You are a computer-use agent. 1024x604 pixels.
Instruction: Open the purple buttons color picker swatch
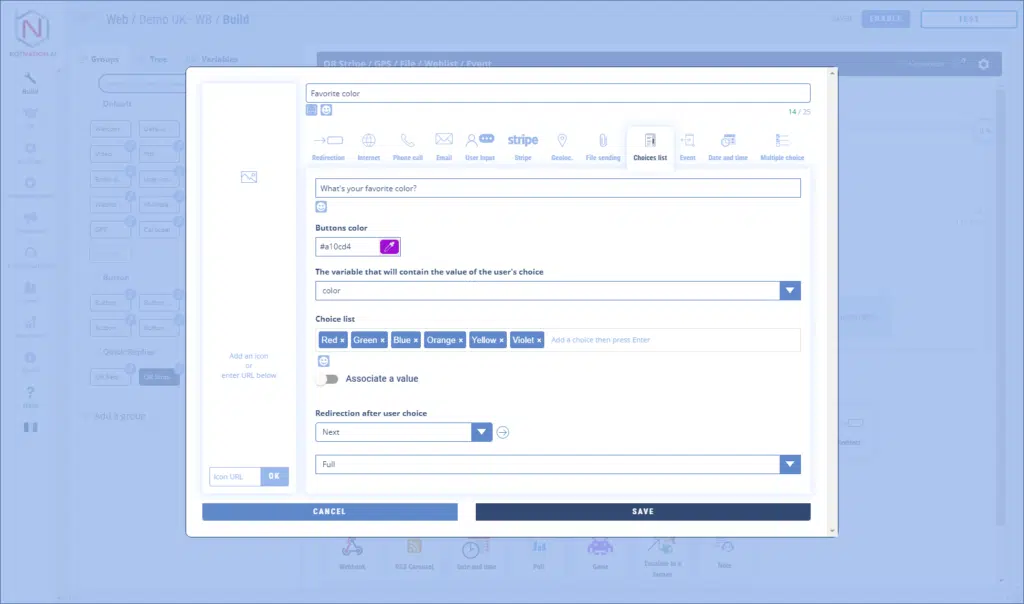pyautogui.click(x=389, y=247)
